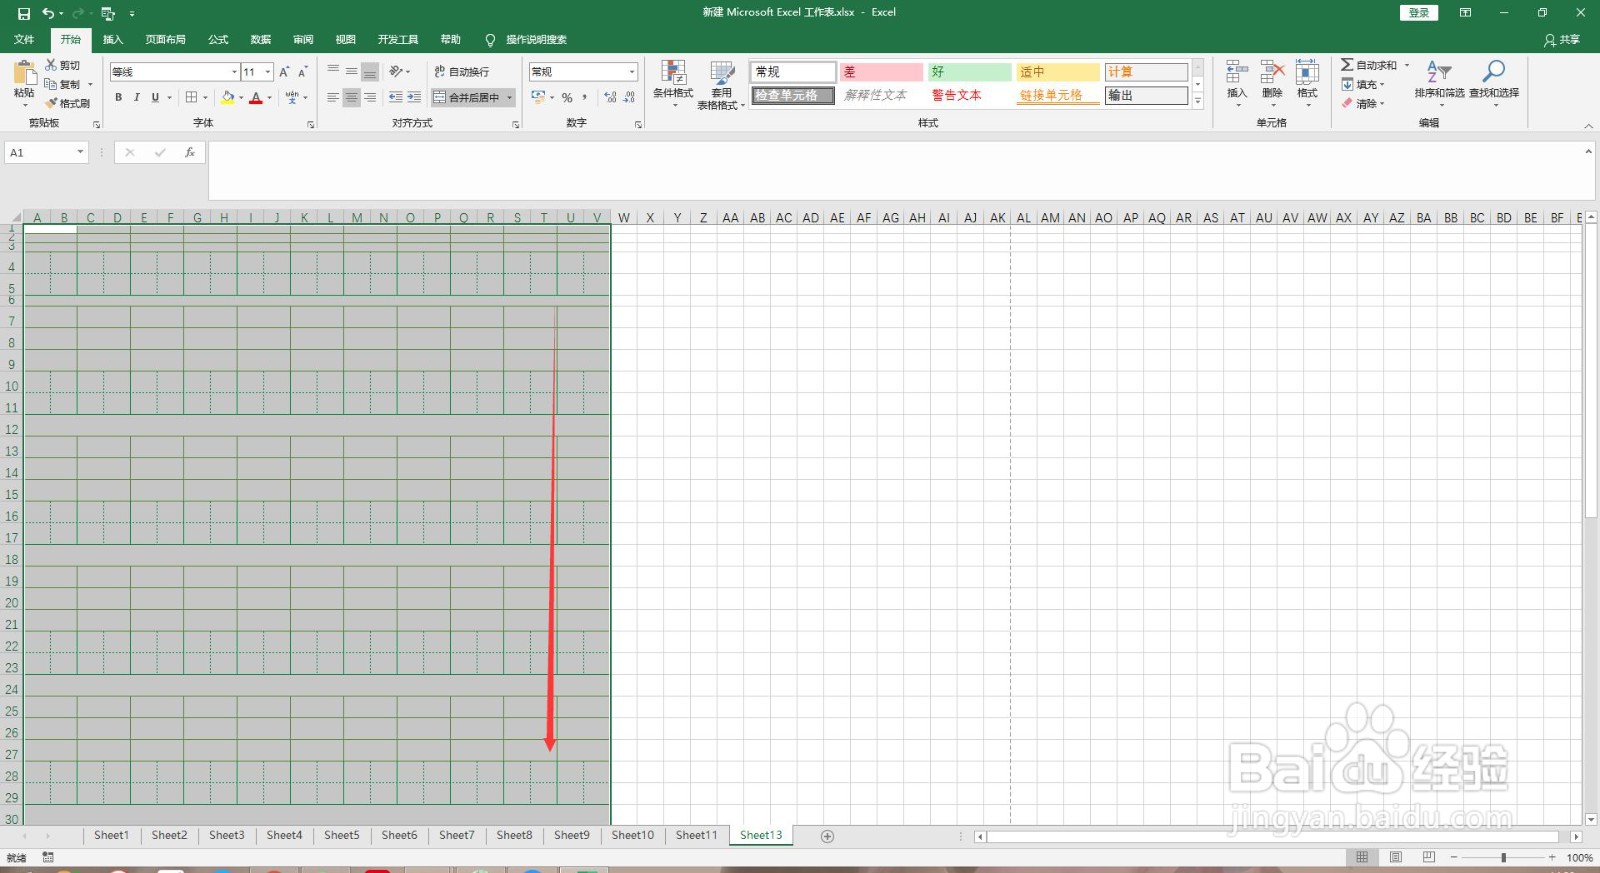
Task: Click the Delete cells (删除) icon
Action: pos(1272,72)
